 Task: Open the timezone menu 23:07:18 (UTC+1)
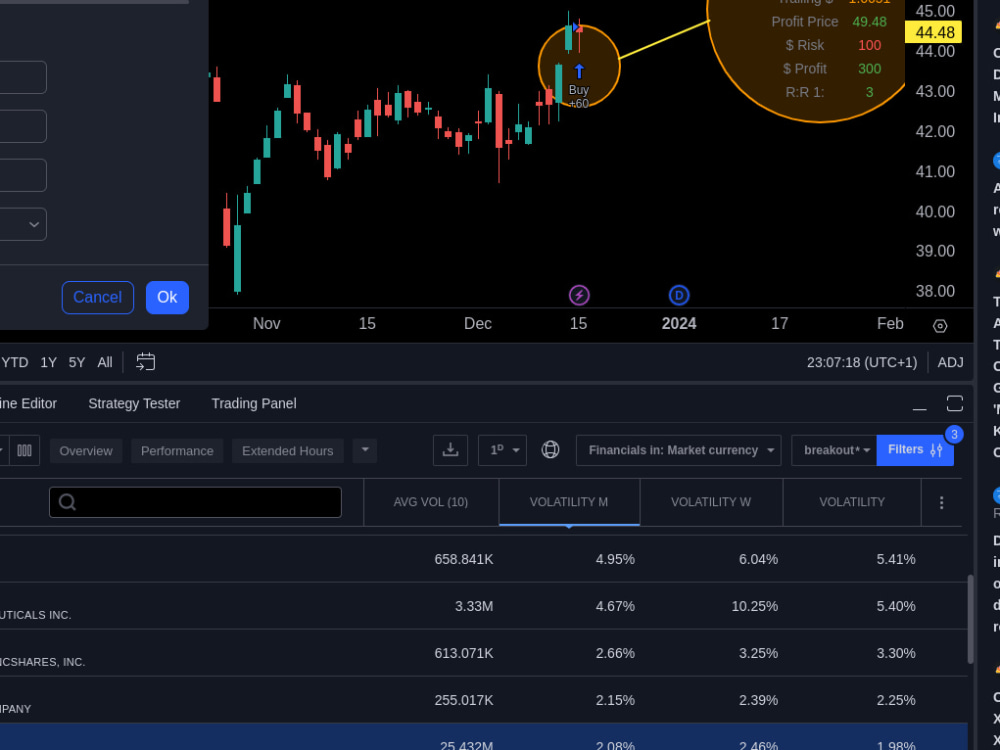point(862,362)
